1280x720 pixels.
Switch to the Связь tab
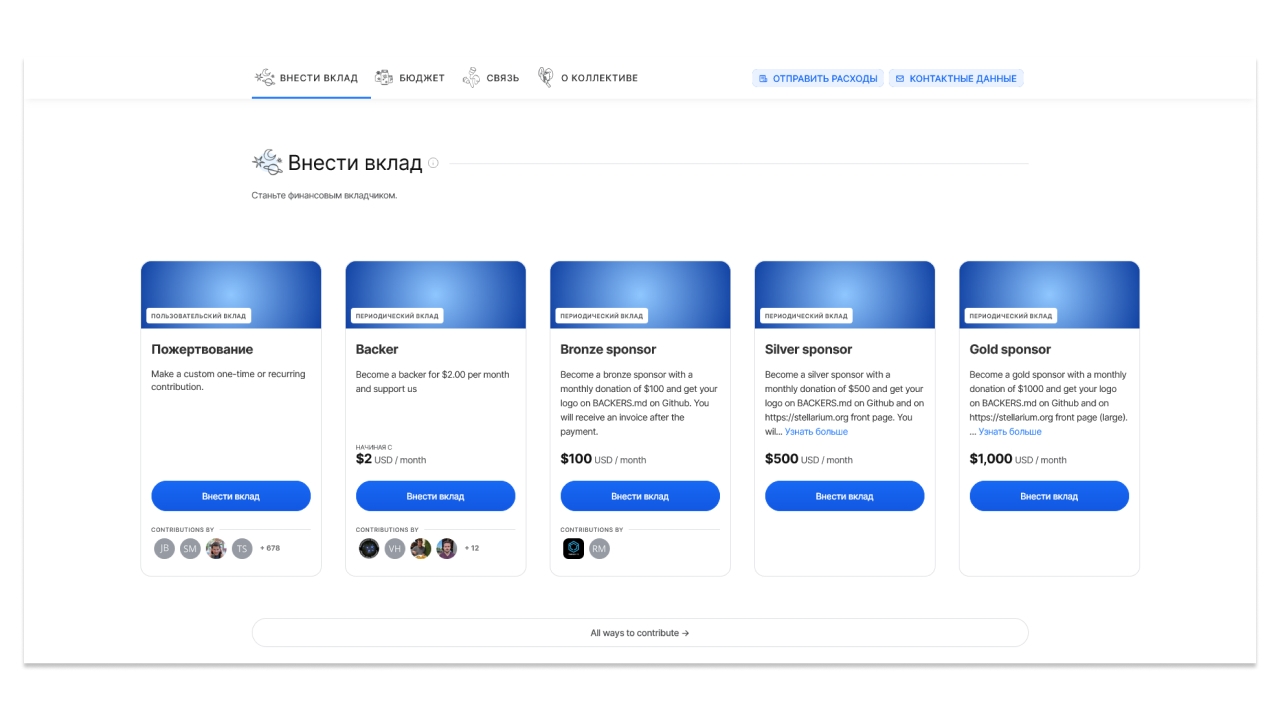[491, 78]
